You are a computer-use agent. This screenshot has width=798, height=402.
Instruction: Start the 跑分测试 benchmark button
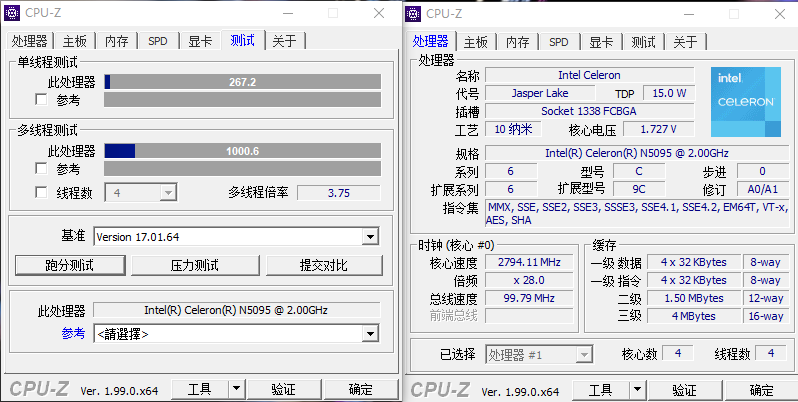click(x=70, y=265)
